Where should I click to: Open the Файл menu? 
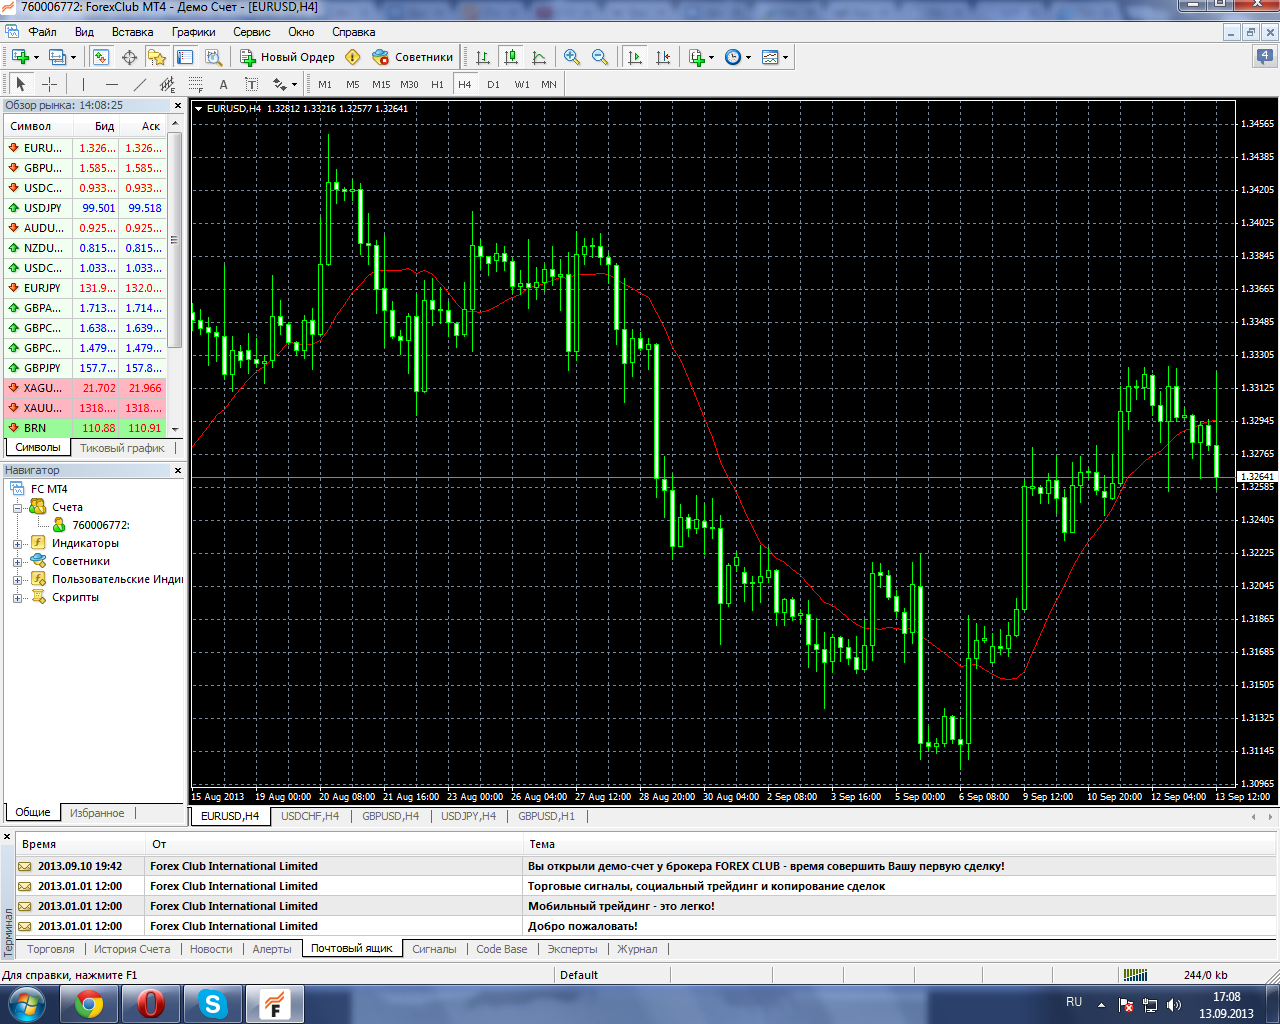42,32
